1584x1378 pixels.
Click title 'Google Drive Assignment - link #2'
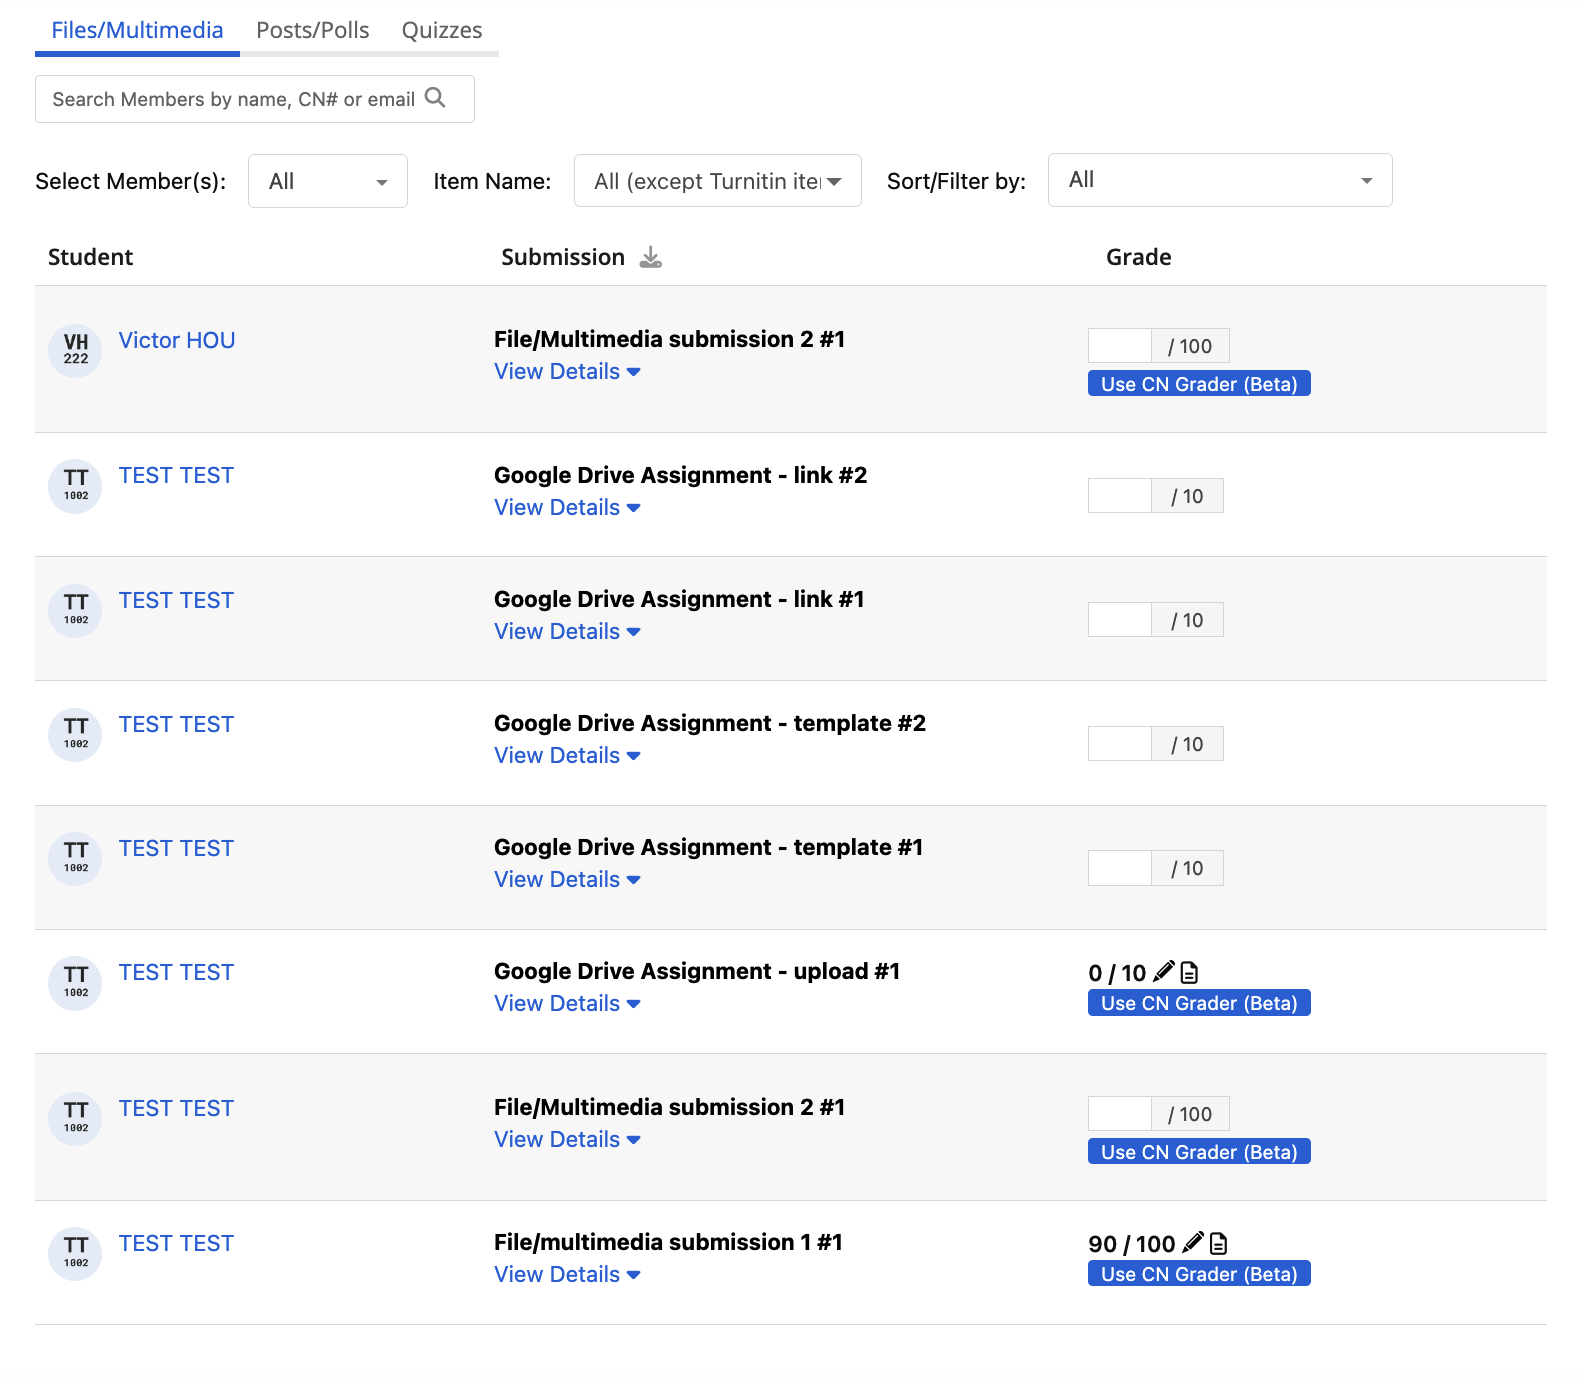(680, 475)
